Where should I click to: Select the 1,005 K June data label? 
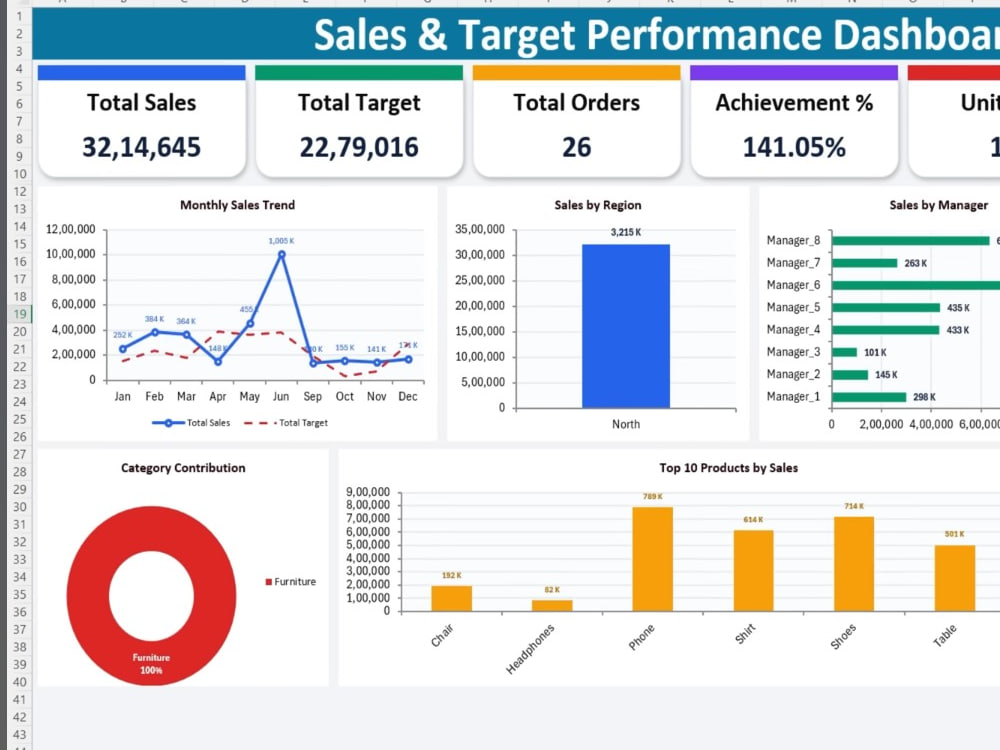click(x=281, y=241)
